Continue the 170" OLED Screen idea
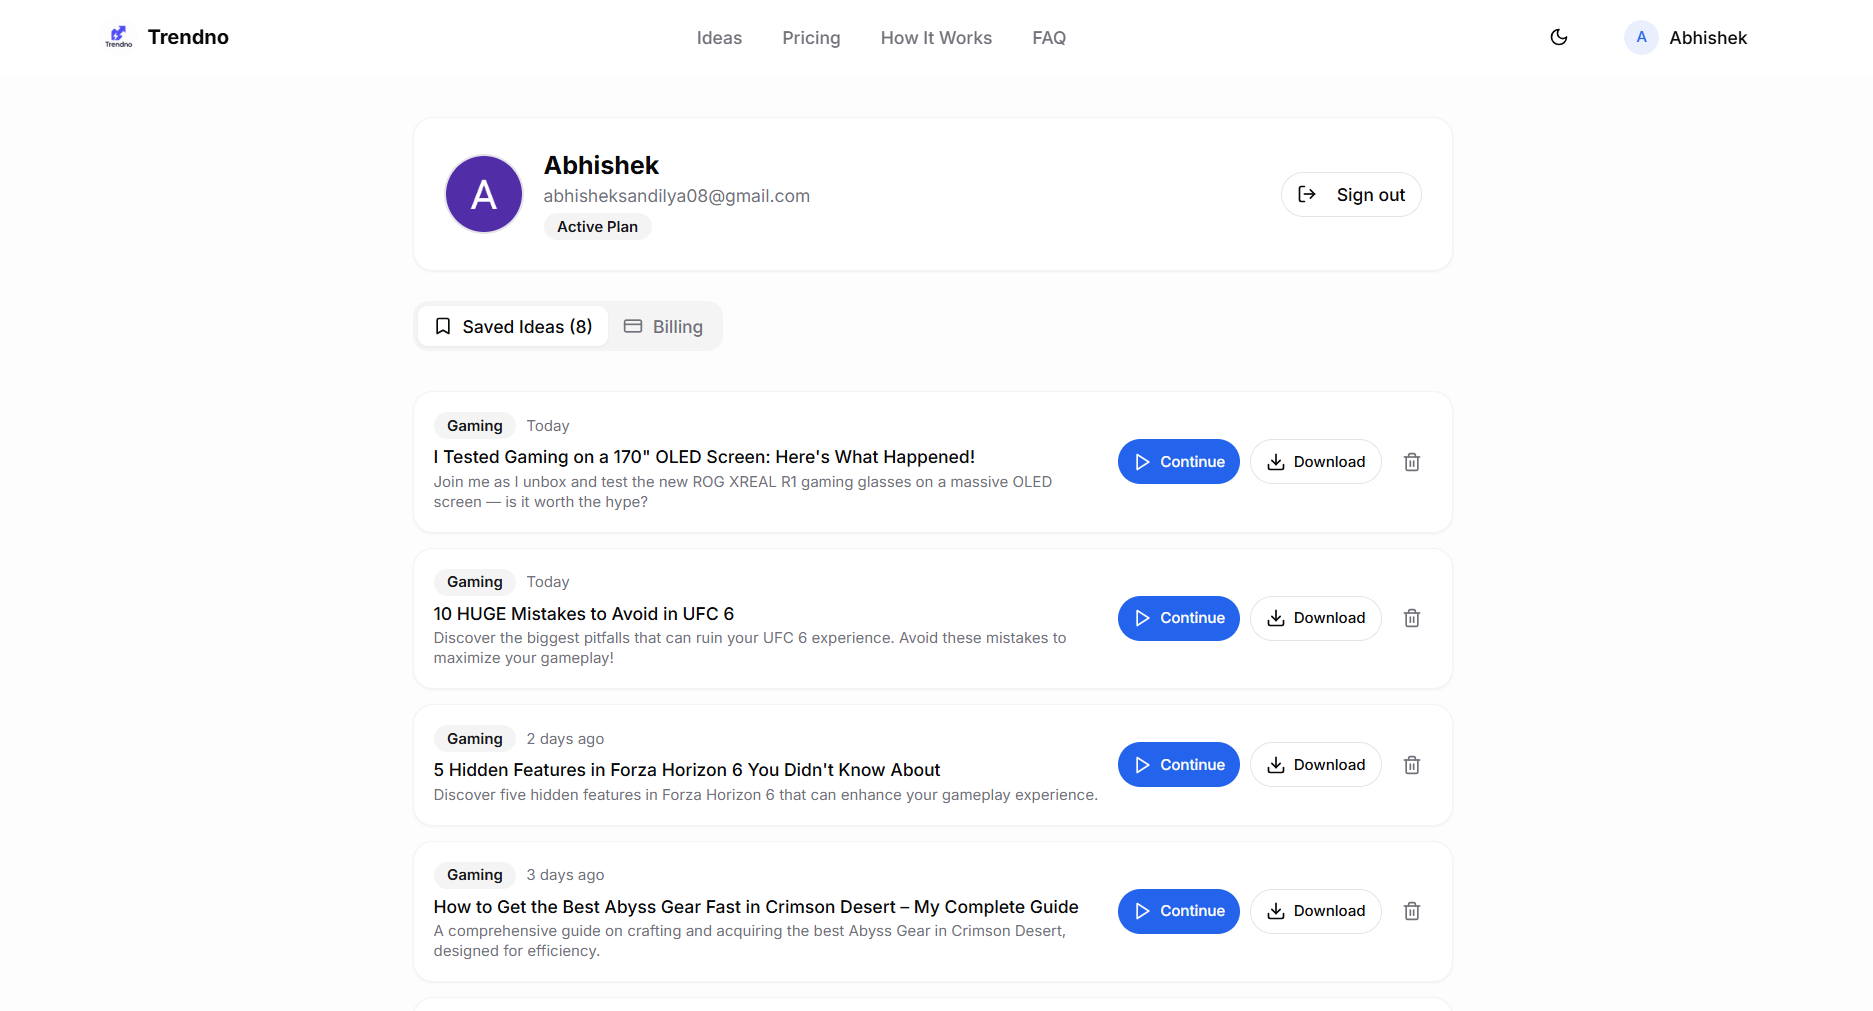This screenshot has height=1011, width=1873. point(1178,462)
